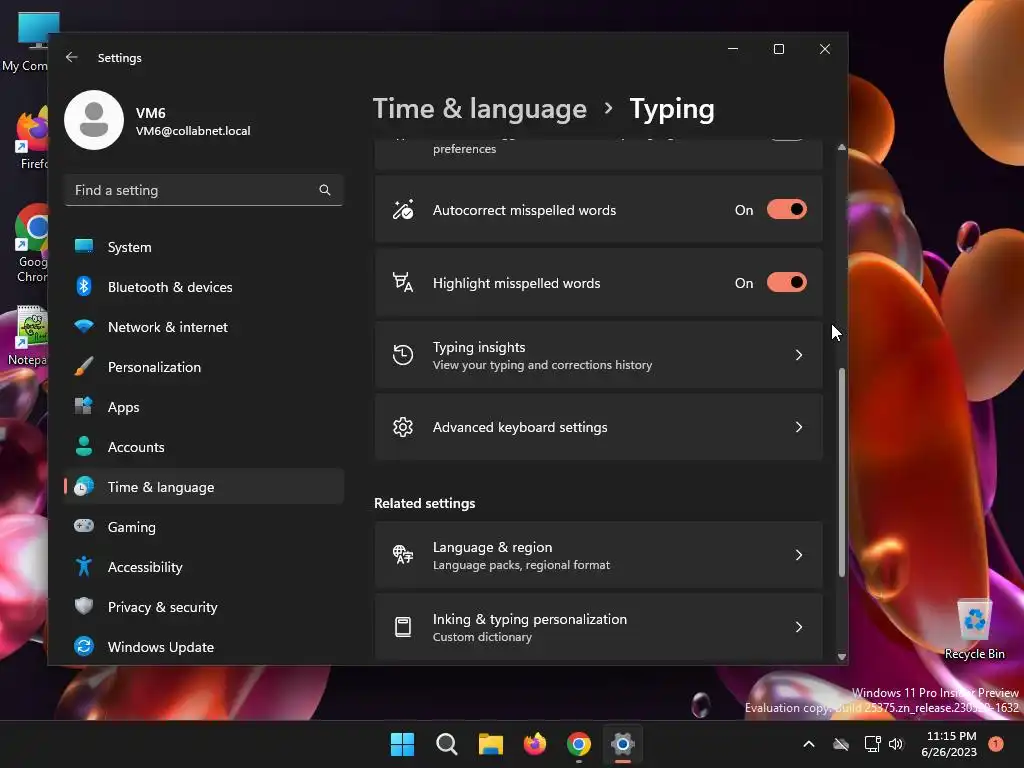Screen dimensions: 1024x768
Task: Open Inking & typing personalization chevron
Action: coord(799,627)
